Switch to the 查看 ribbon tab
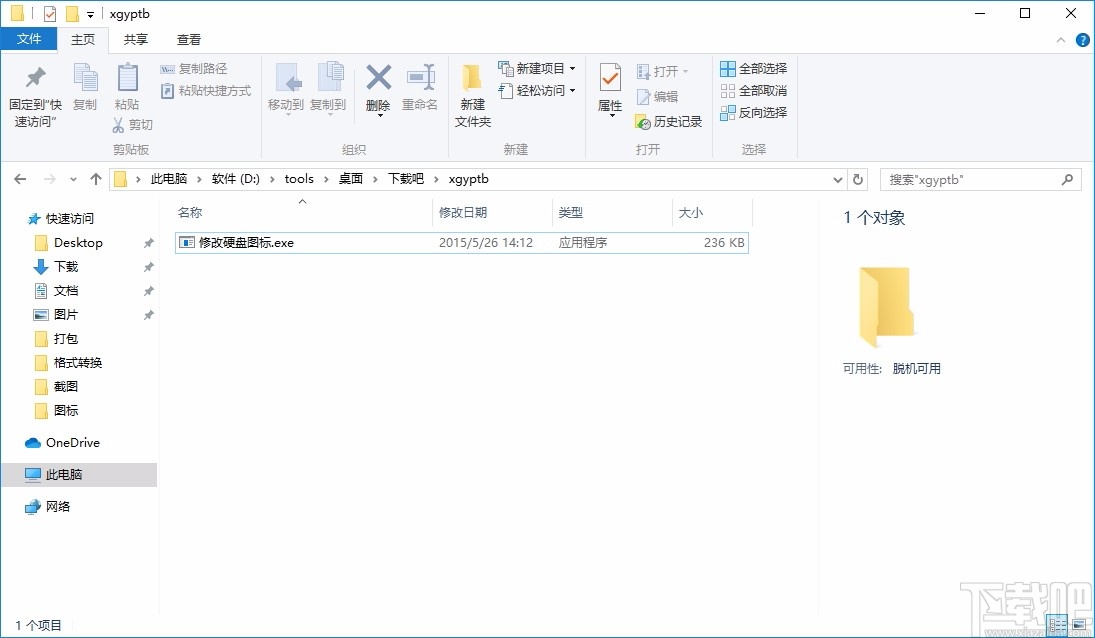This screenshot has height=638, width=1095. point(188,39)
